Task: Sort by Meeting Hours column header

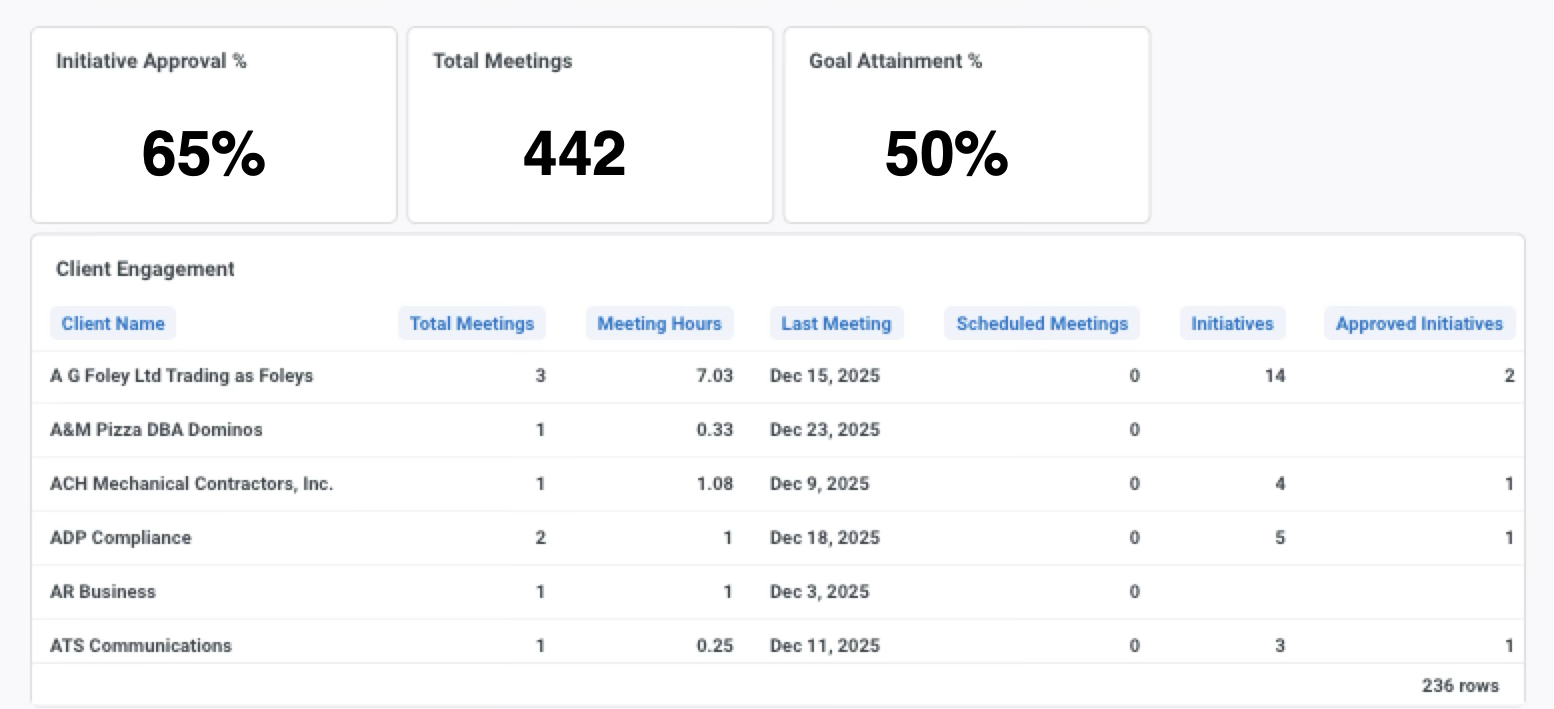Action: [x=659, y=323]
